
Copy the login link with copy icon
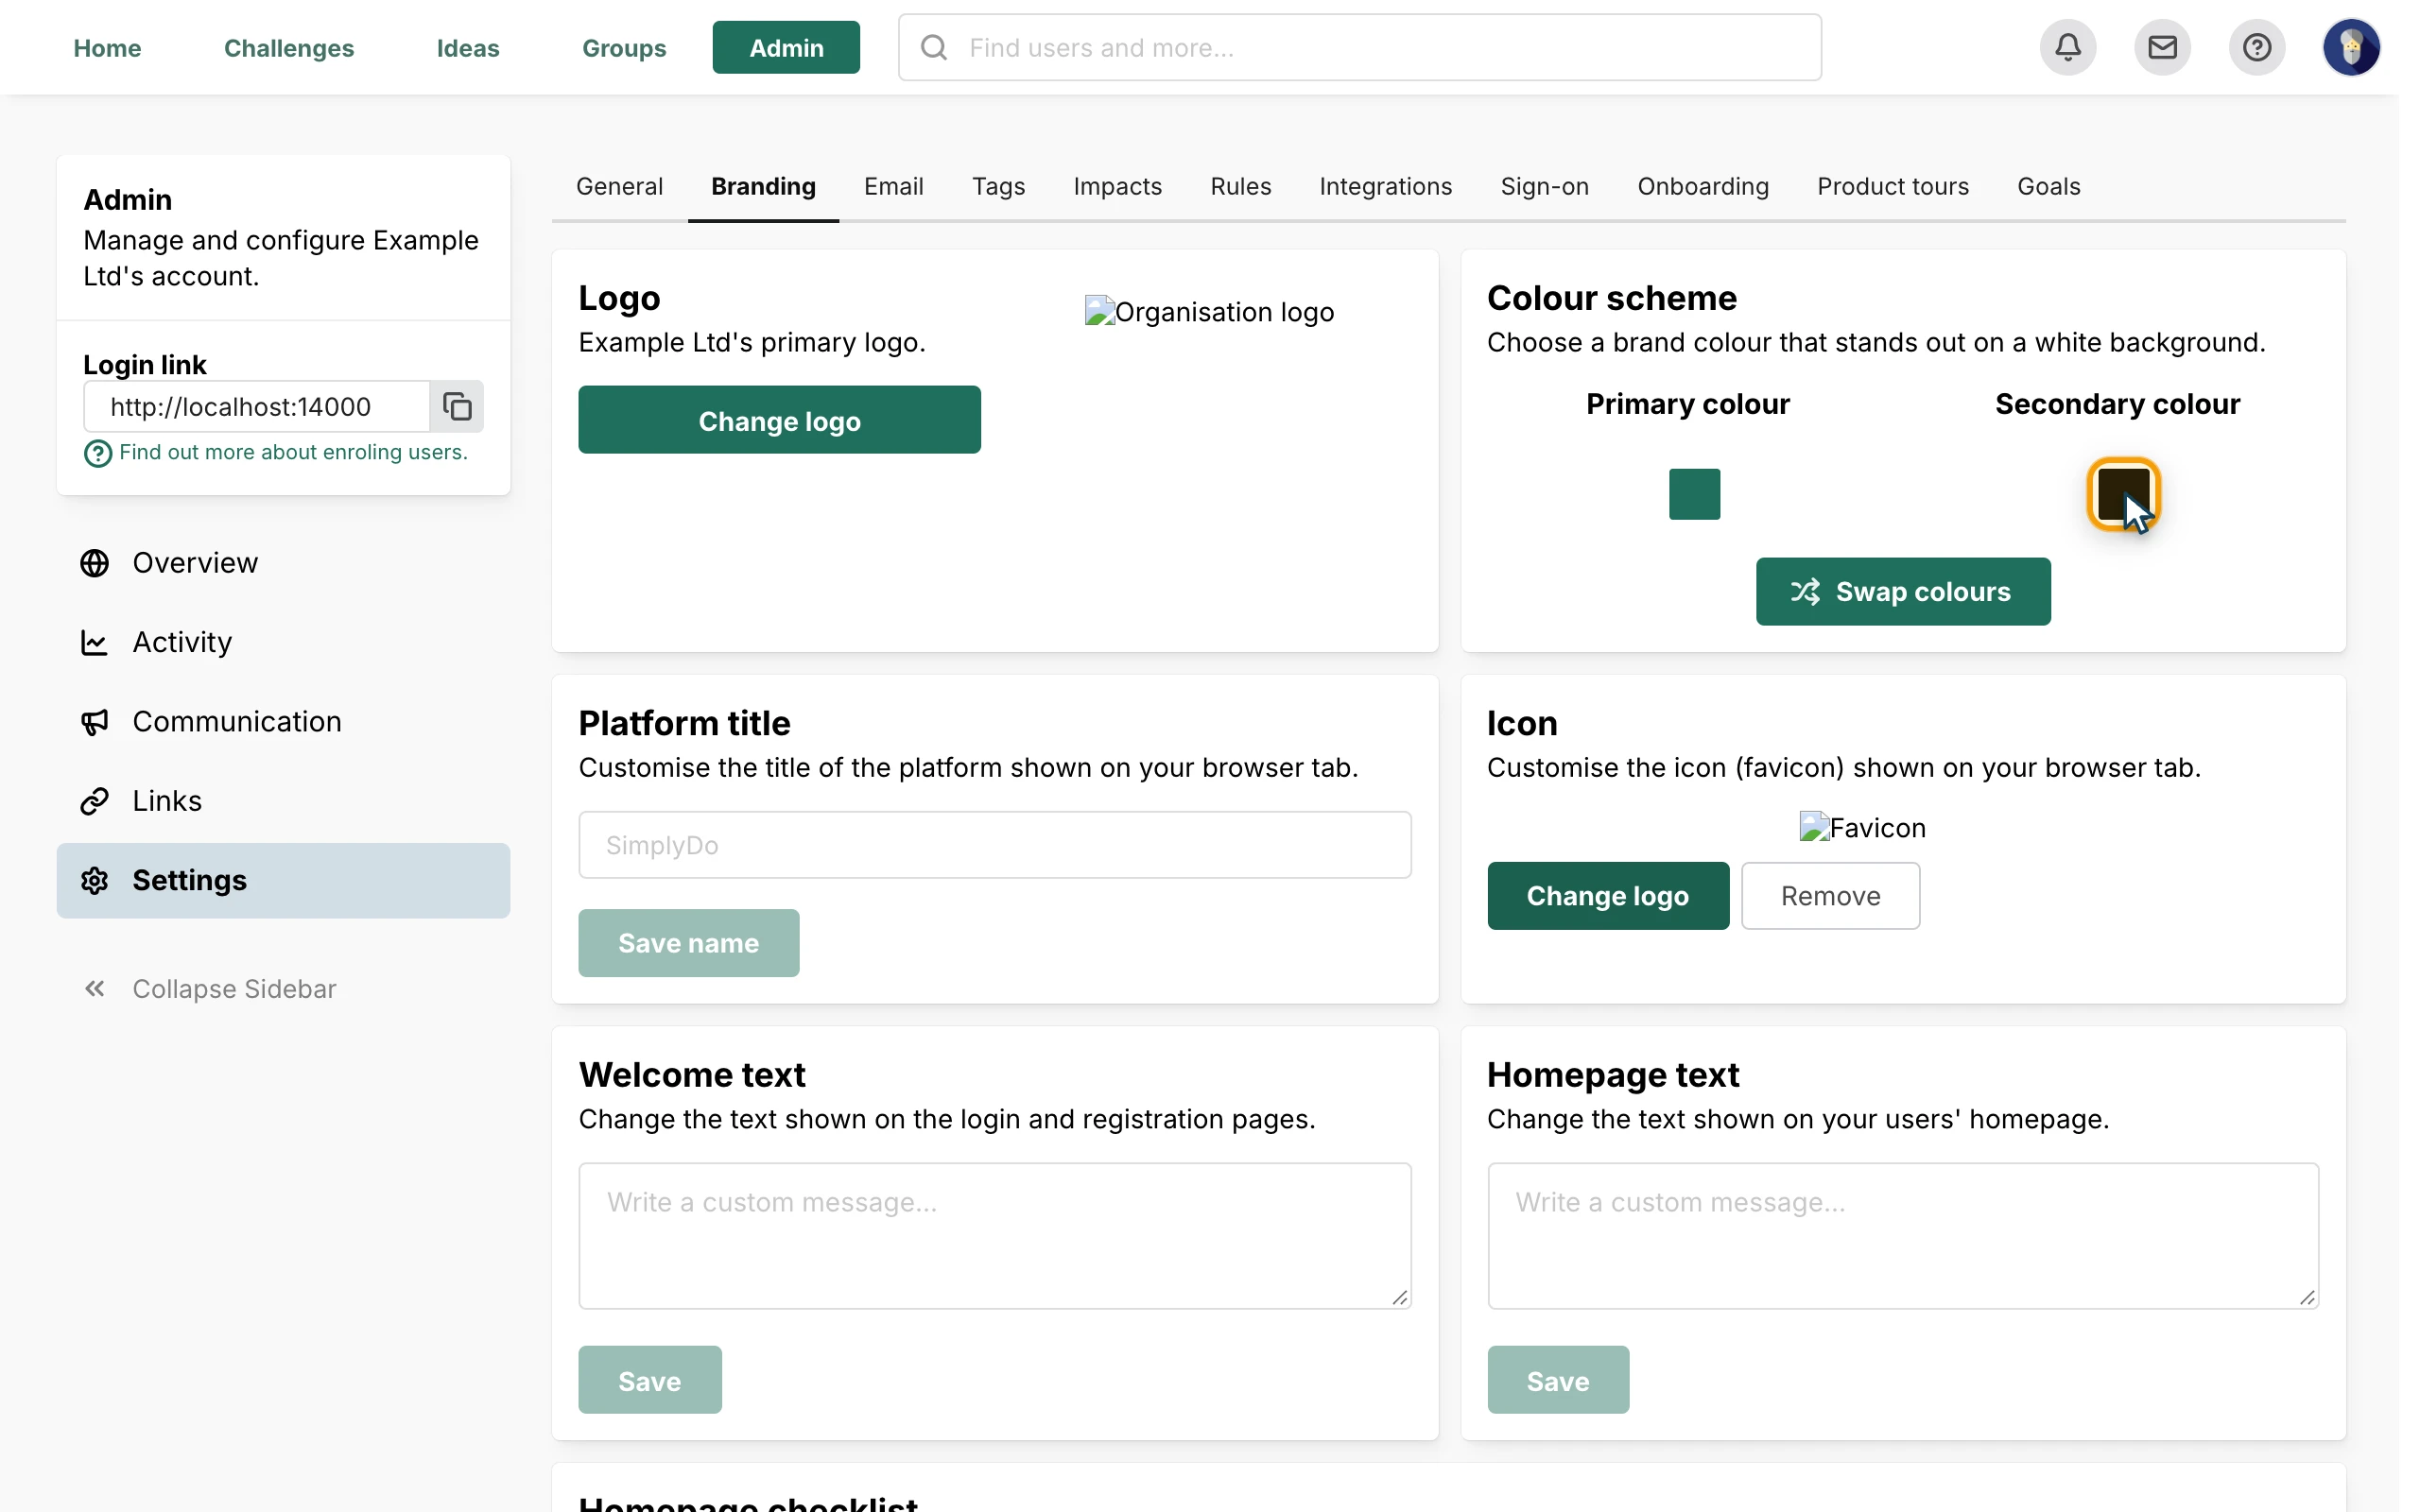point(457,406)
